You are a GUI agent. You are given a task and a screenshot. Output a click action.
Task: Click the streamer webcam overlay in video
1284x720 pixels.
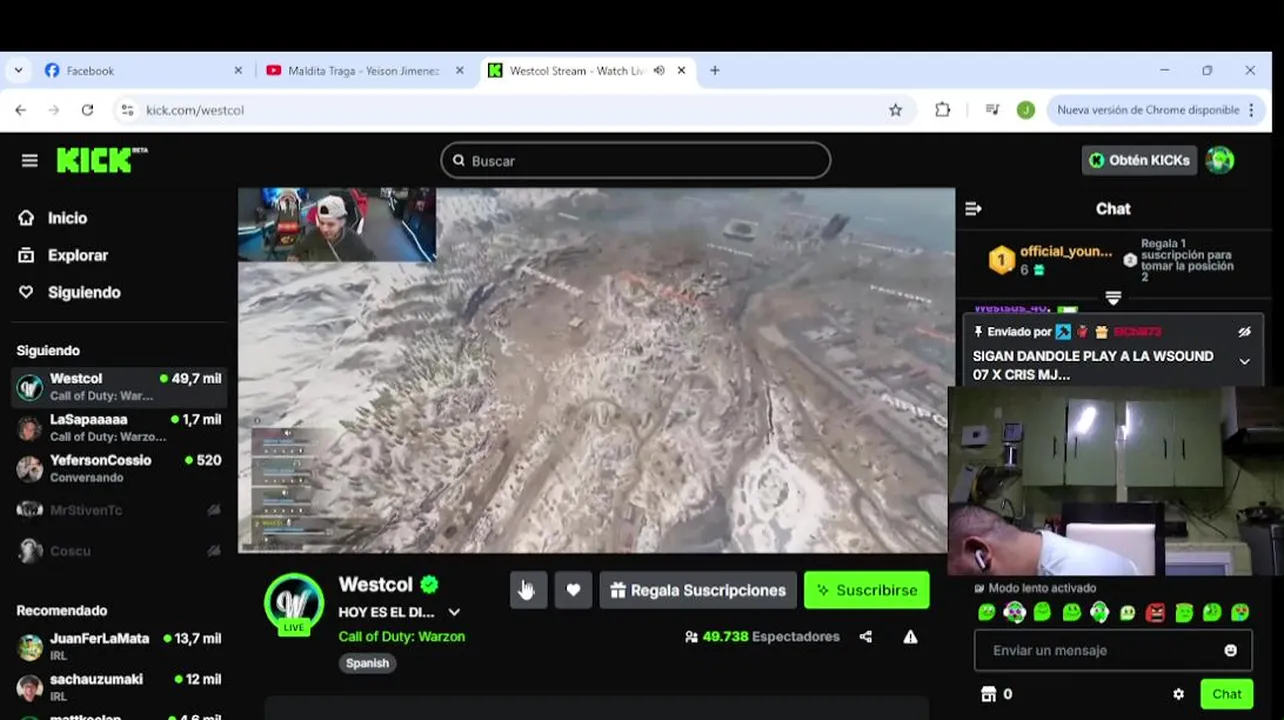pyautogui.click(x=337, y=225)
